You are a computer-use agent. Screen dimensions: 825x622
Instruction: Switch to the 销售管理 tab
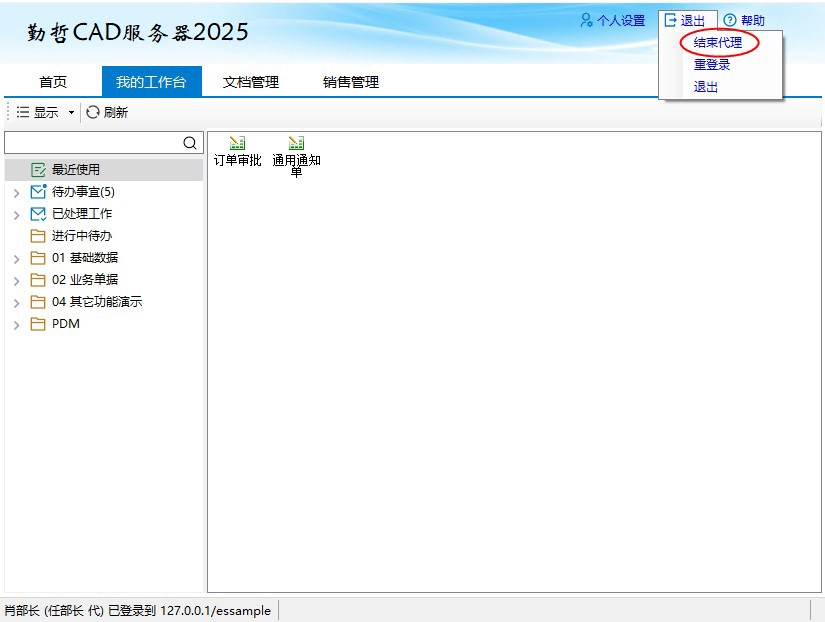coord(350,82)
